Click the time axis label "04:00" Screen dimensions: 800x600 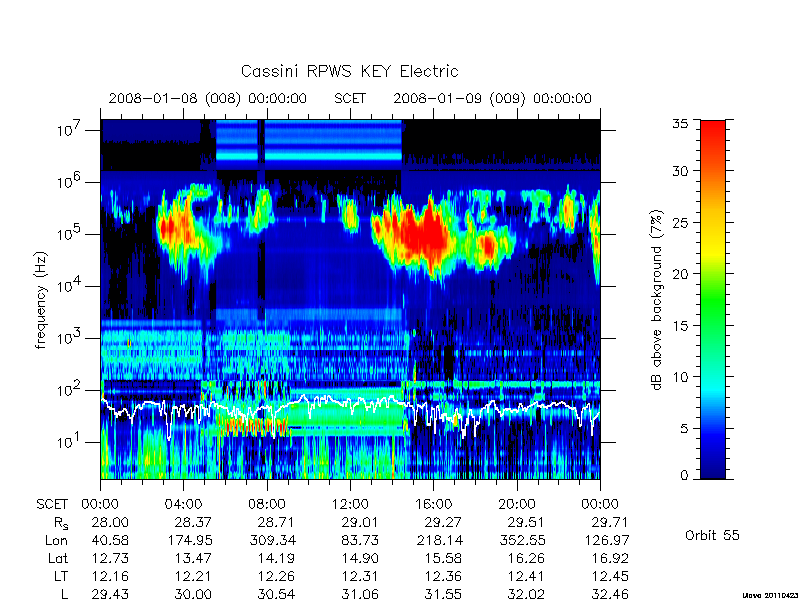point(184,504)
